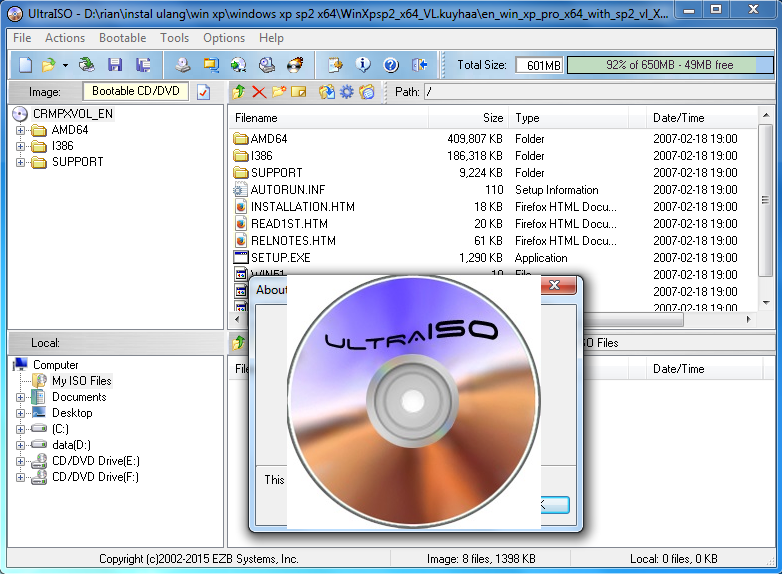782x574 pixels.
Task: Expand the Documents node in Local tree
Action: (20, 397)
